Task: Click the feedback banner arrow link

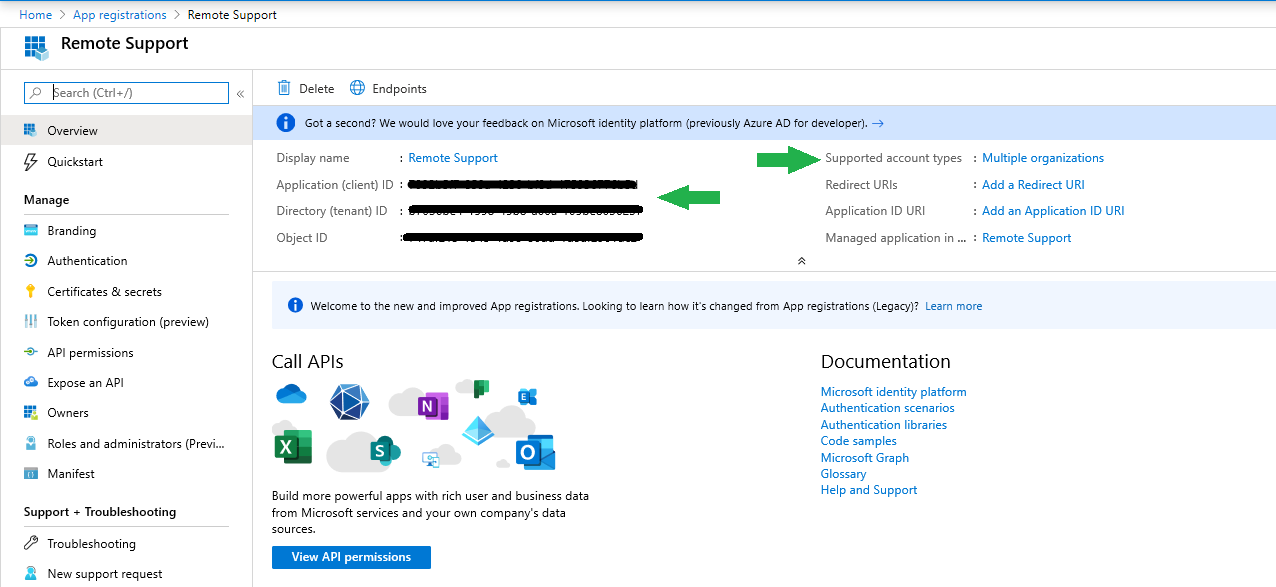Action: (878, 123)
